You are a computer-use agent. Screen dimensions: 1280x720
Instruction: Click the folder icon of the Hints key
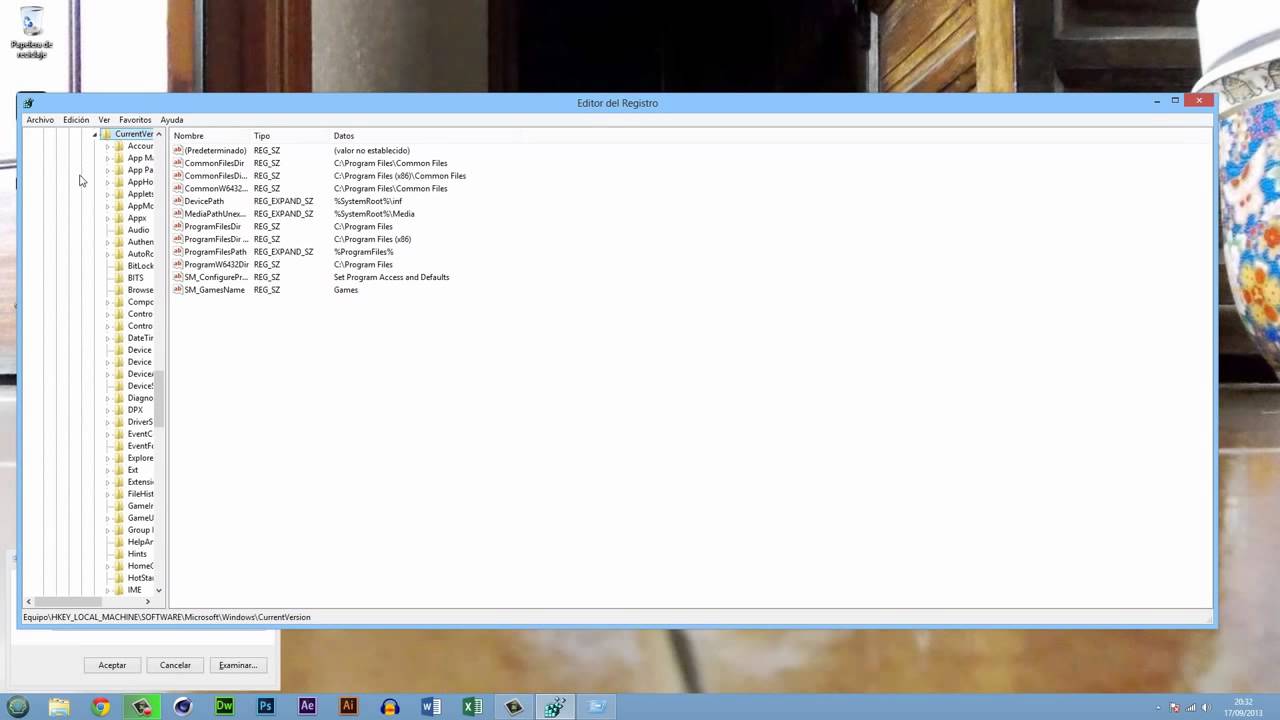119,554
